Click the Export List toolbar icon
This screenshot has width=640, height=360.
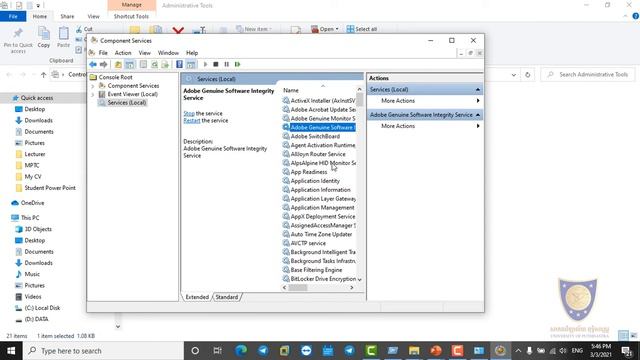point(165,64)
